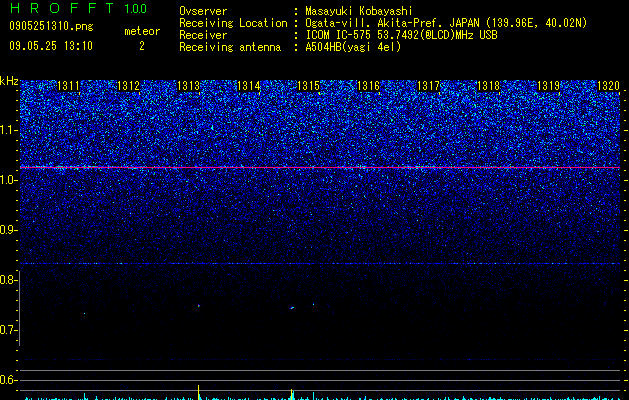Click the observer name Masayuki Kobayashi
Image resolution: width=629 pixels, height=400 pixels.
359,11
